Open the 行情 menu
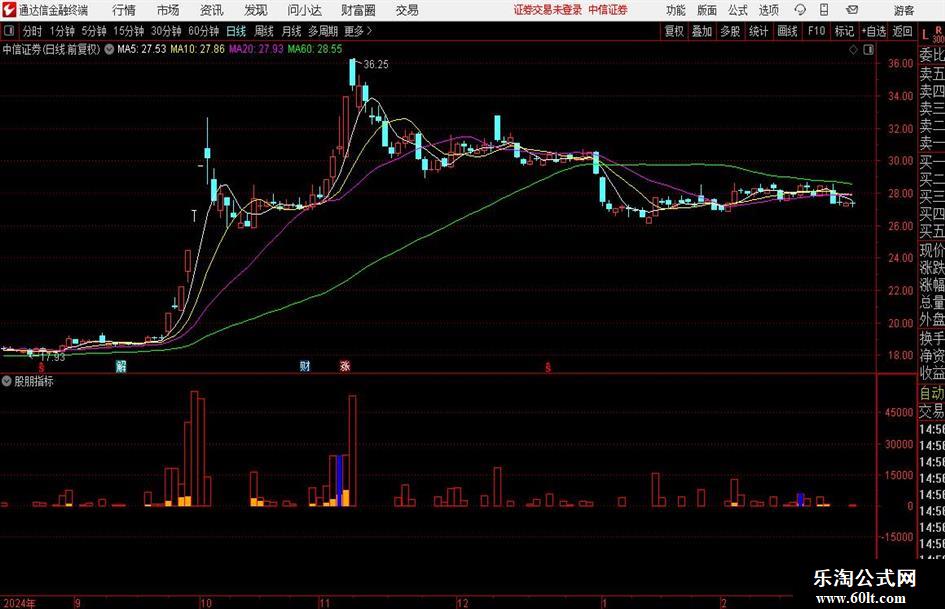 124,10
